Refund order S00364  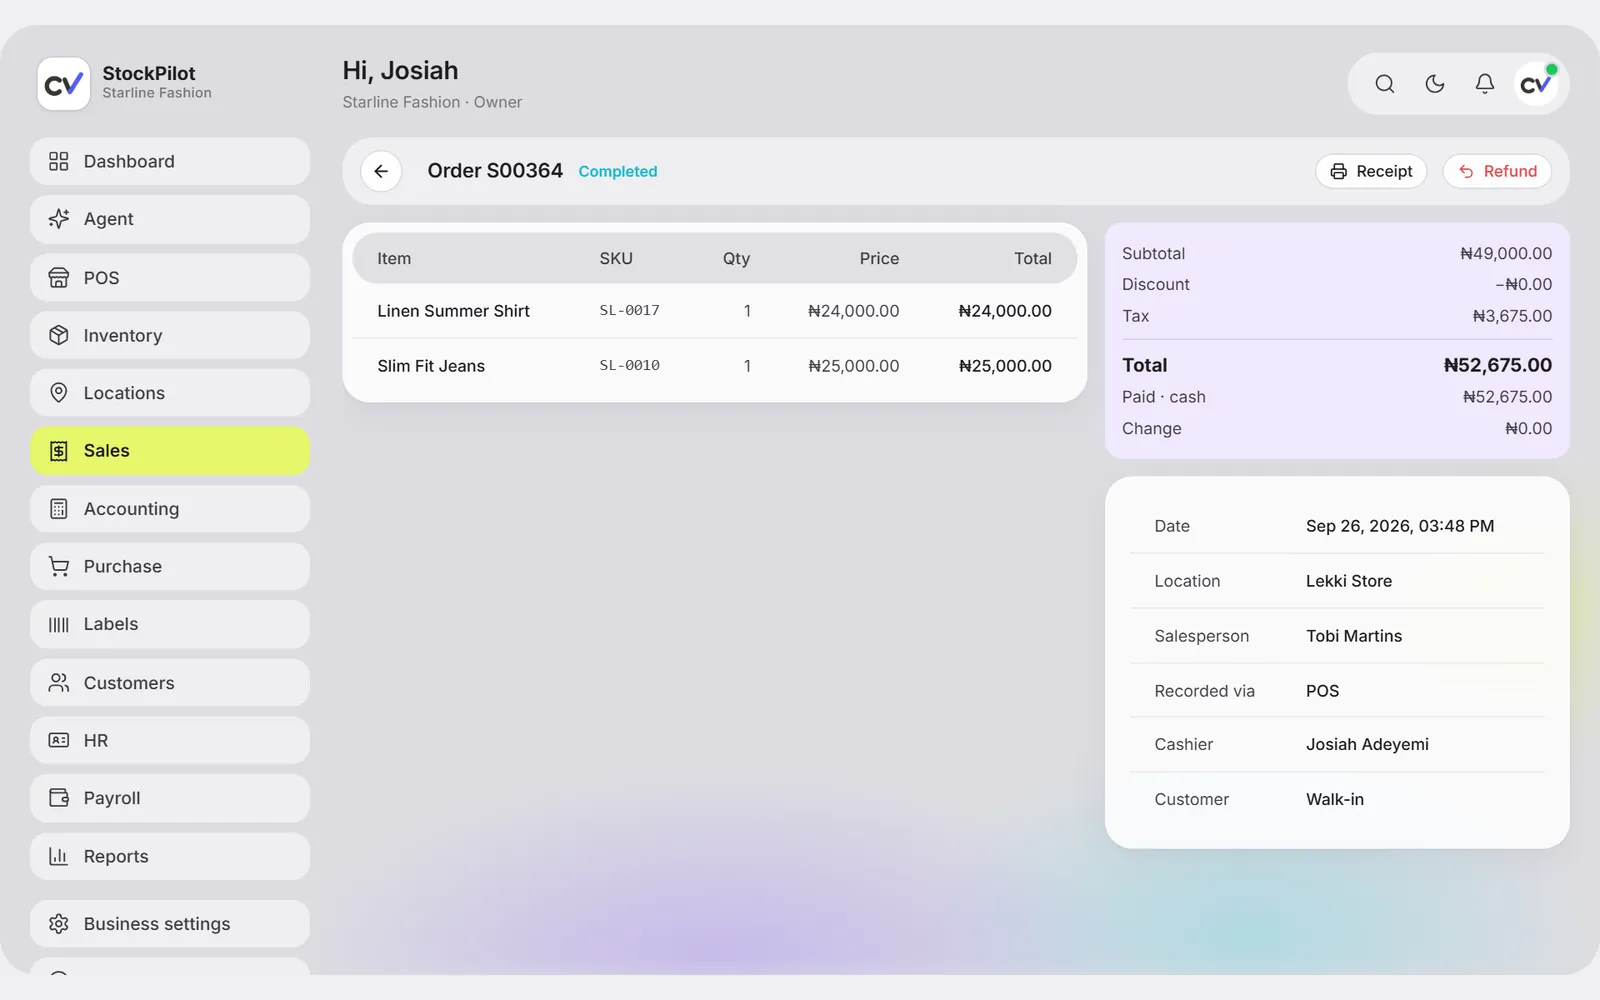pos(1497,171)
